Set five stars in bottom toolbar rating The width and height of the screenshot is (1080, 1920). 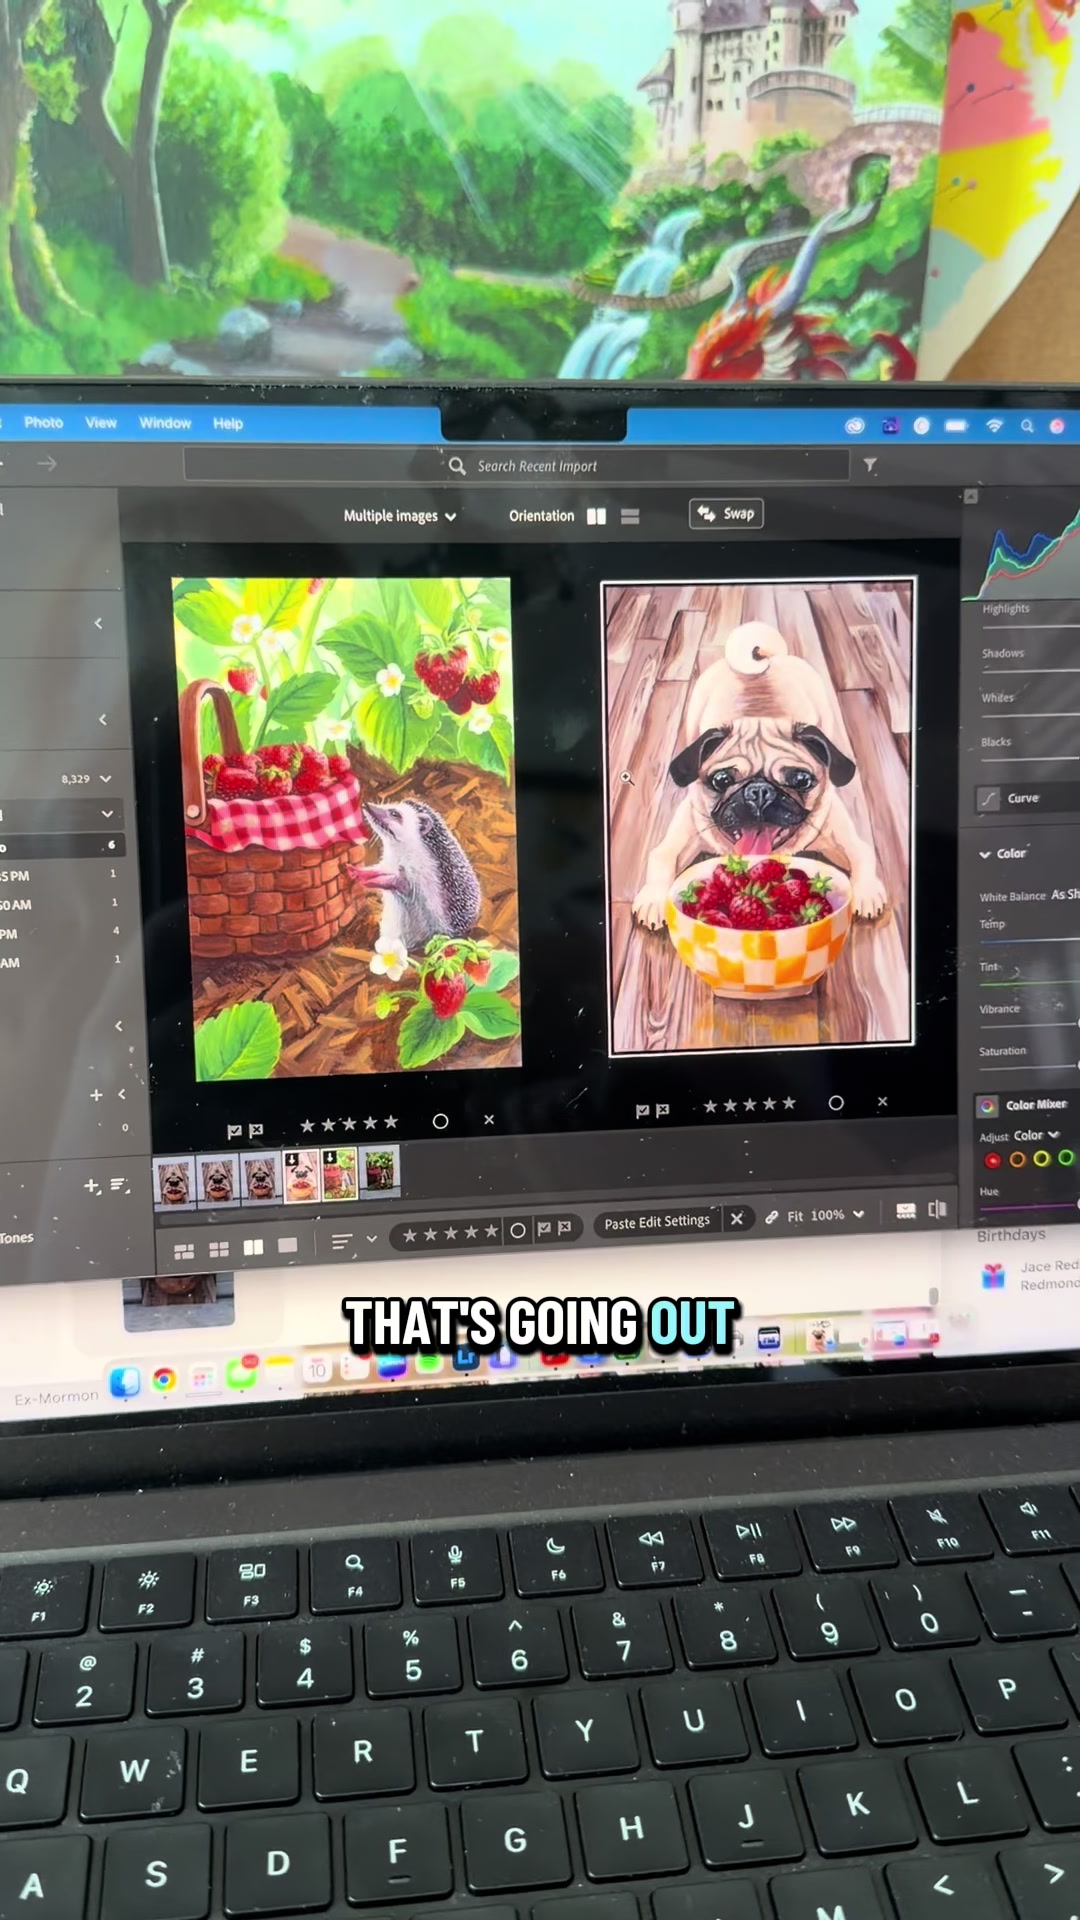coord(491,1232)
